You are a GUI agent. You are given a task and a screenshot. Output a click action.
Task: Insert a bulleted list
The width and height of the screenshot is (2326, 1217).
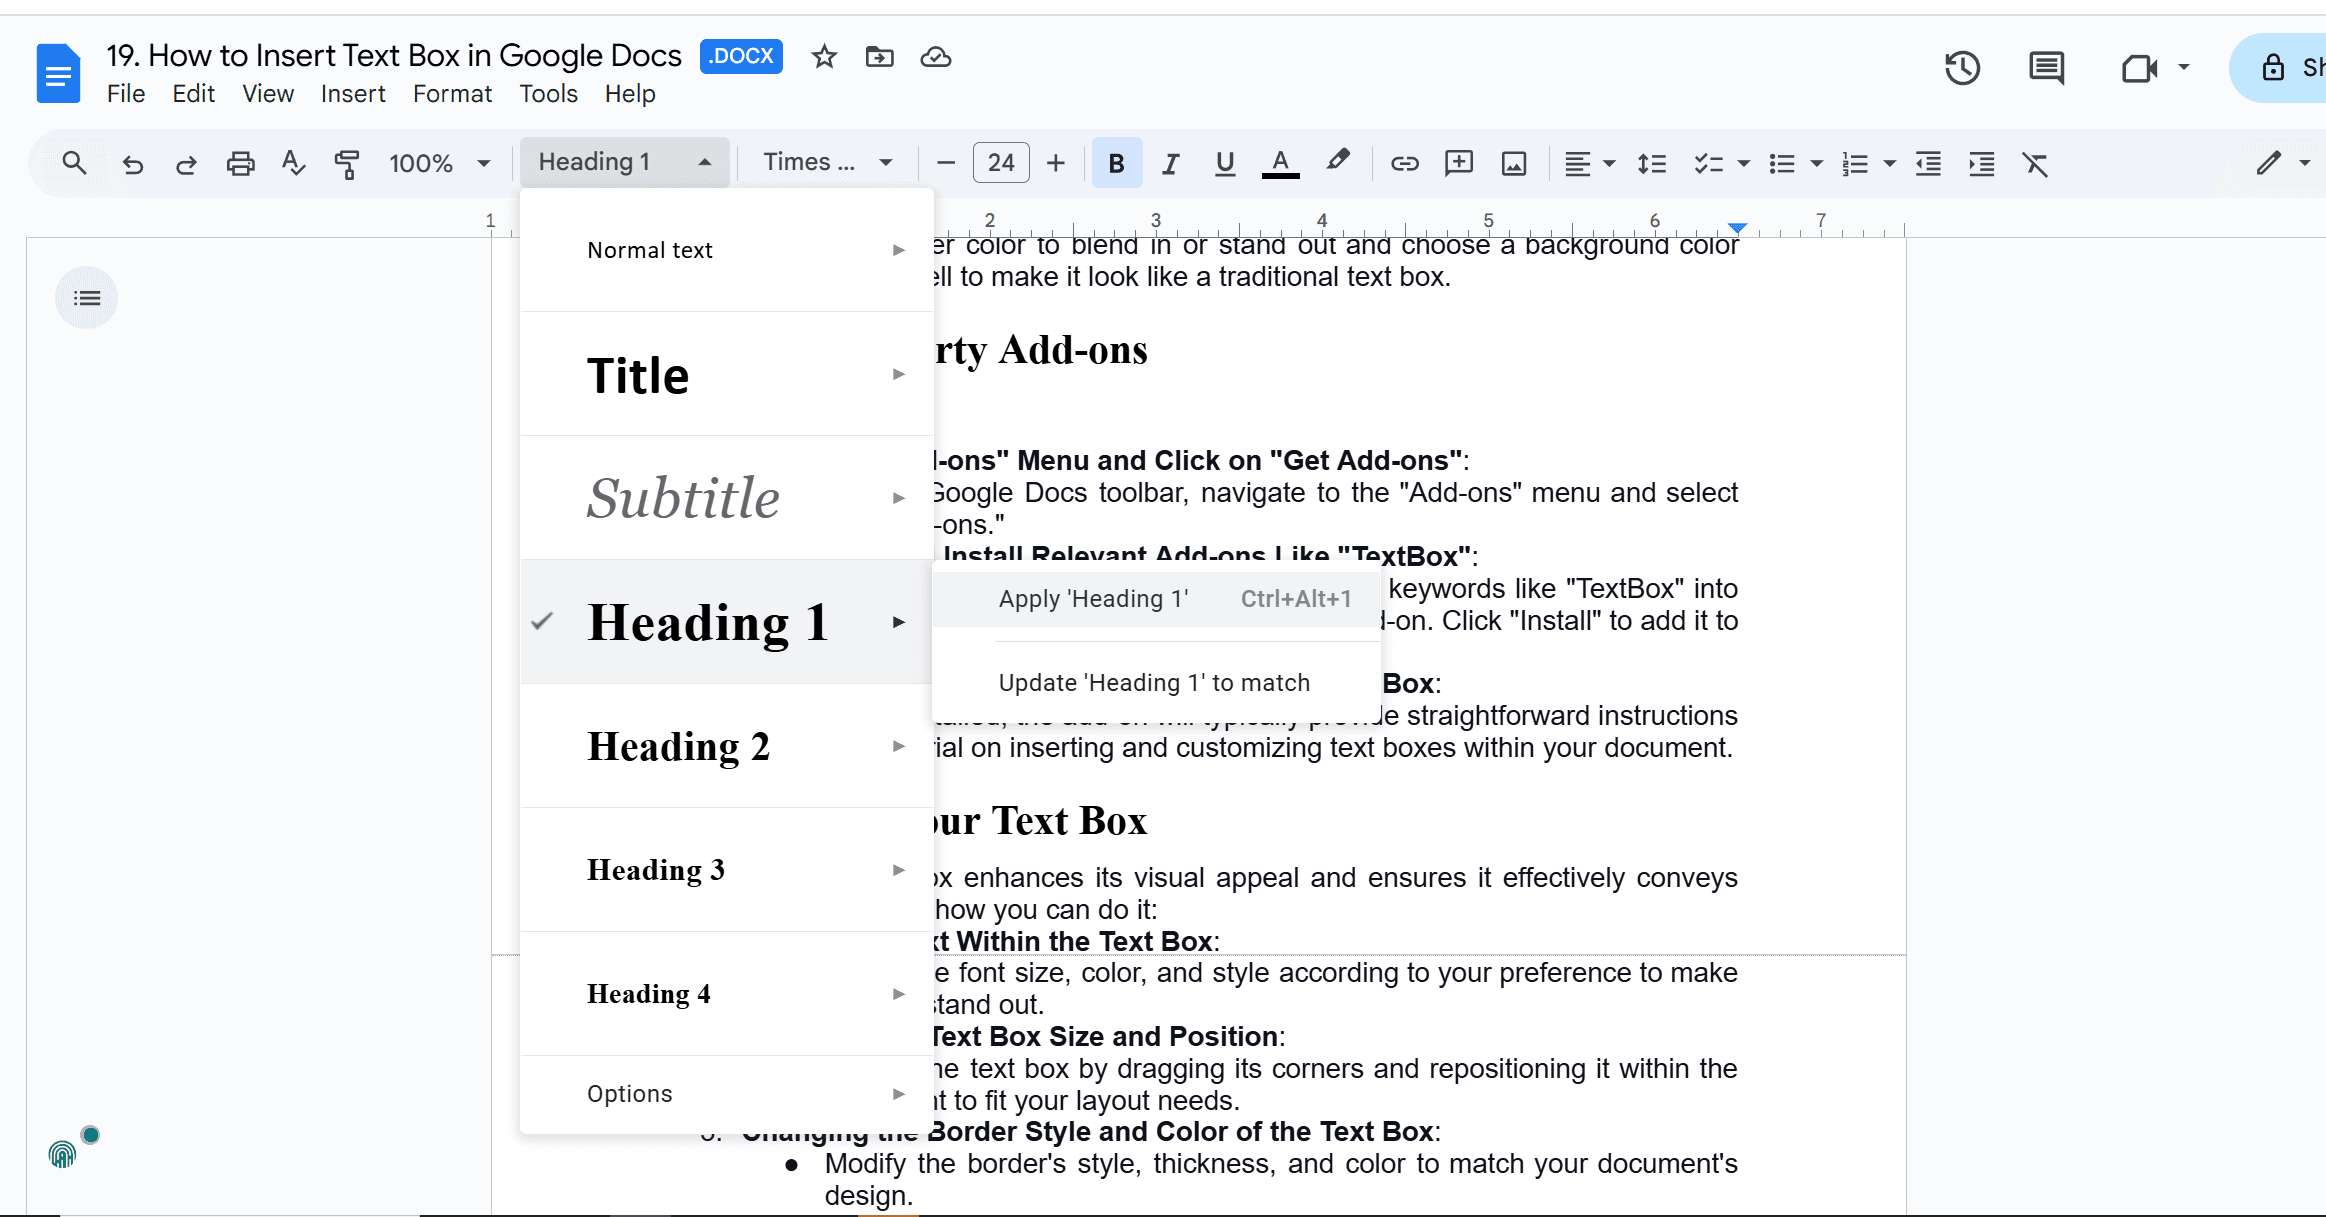tap(1782, 163)
